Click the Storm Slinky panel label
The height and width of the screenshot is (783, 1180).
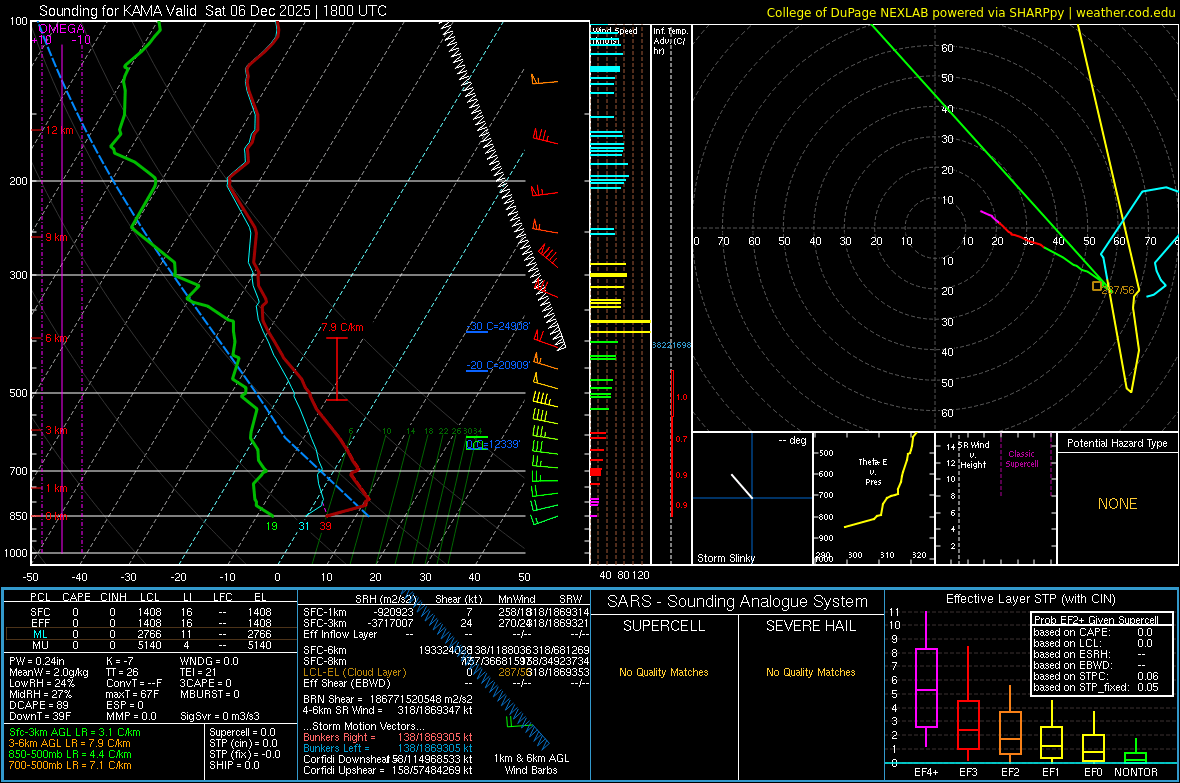[x=725, y=558]
